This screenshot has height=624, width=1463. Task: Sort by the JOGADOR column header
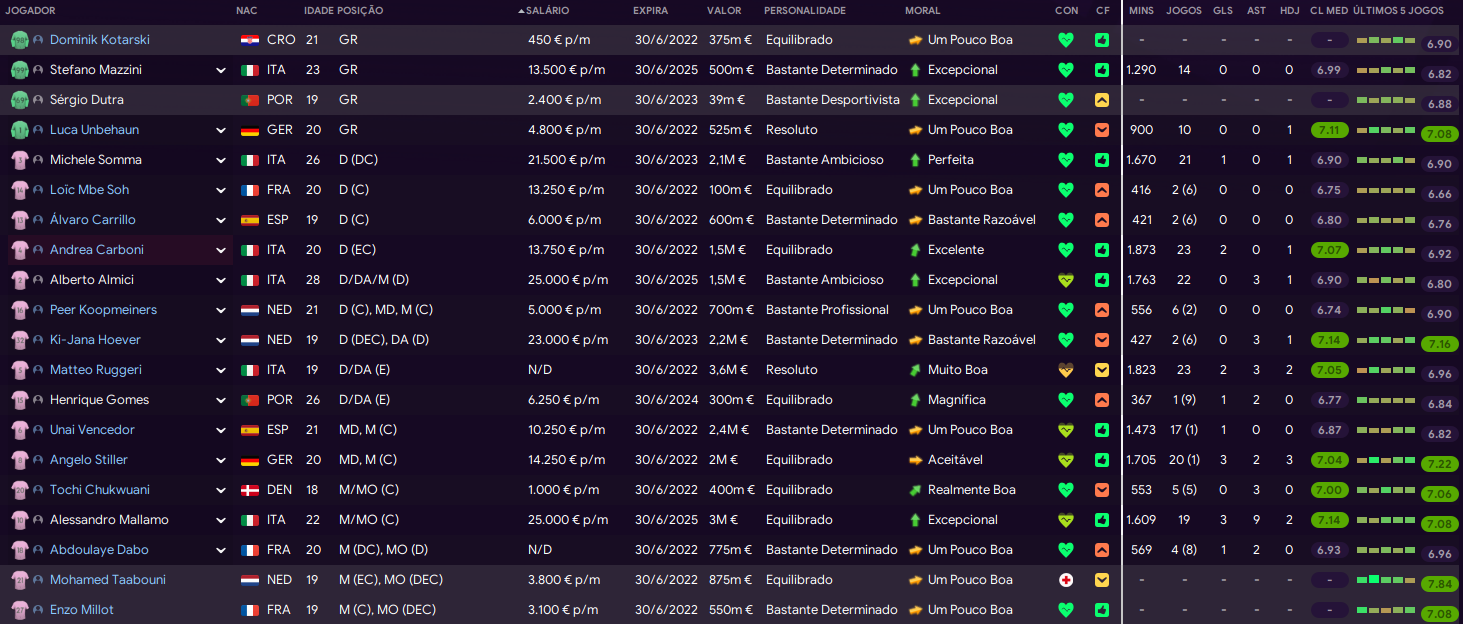tap(30, 10)
